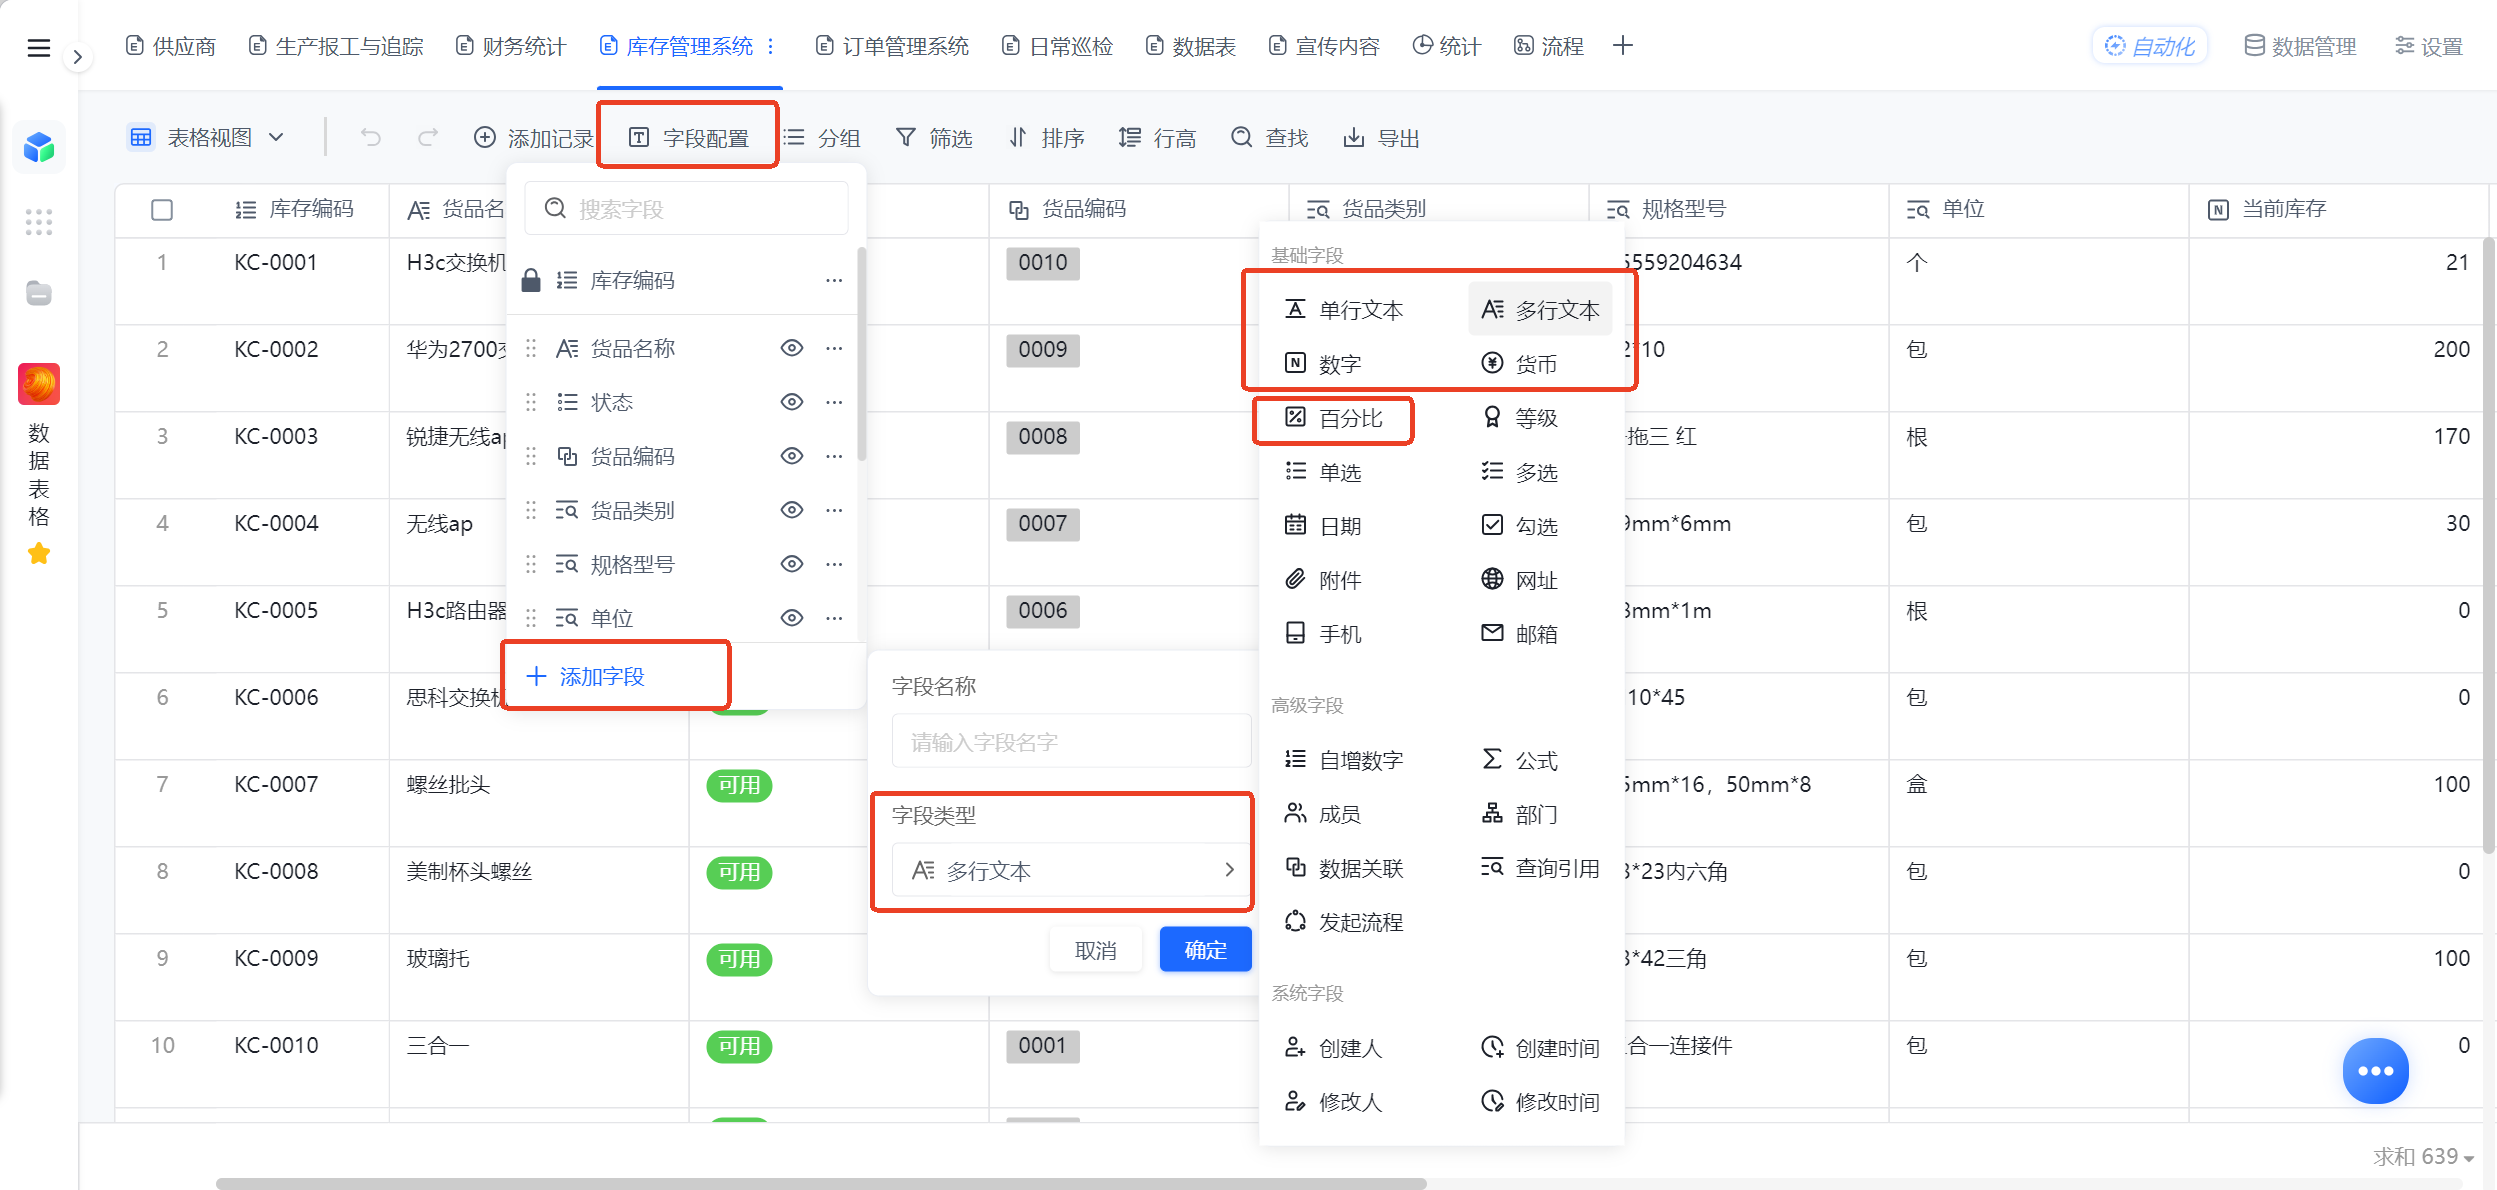2497x1190 pixels.
Task: Click 字段配置 toolbar button
Action: point(689,138)
